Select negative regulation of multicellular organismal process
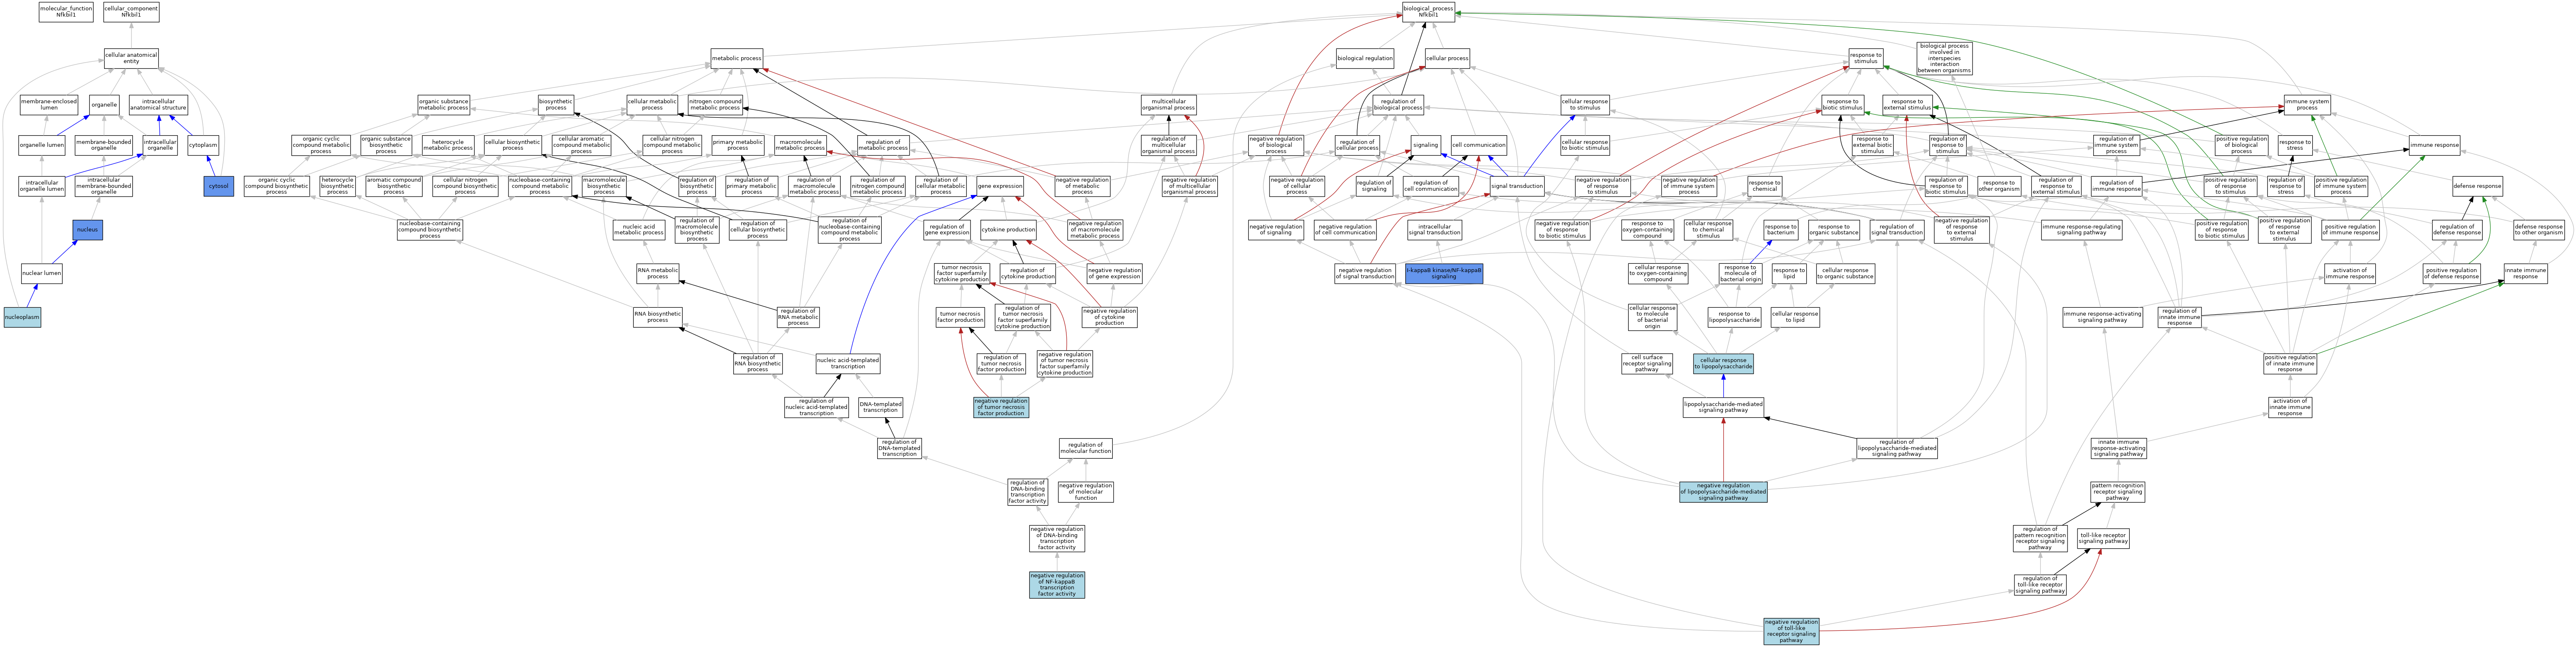2576x647 pixels. 1189,186
